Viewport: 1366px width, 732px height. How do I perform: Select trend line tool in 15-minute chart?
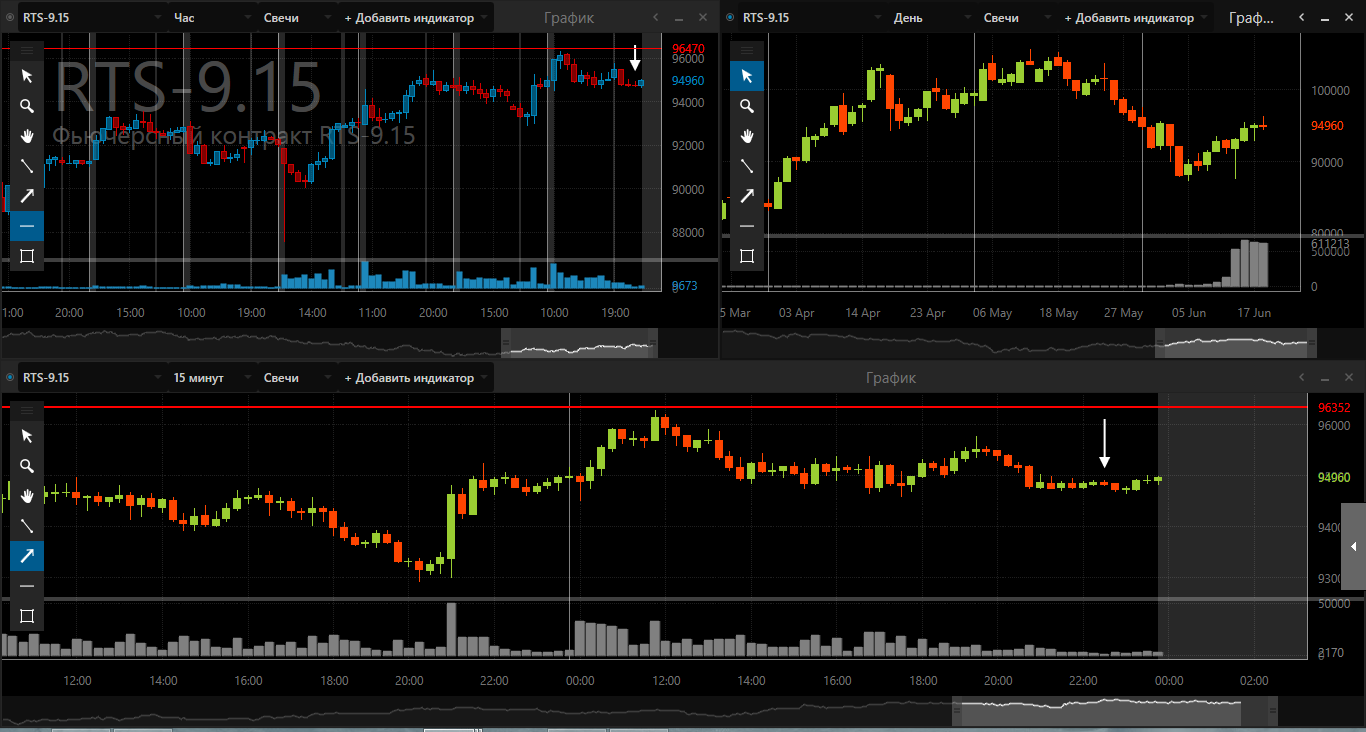pyautogui.click(x=27, y=526)
